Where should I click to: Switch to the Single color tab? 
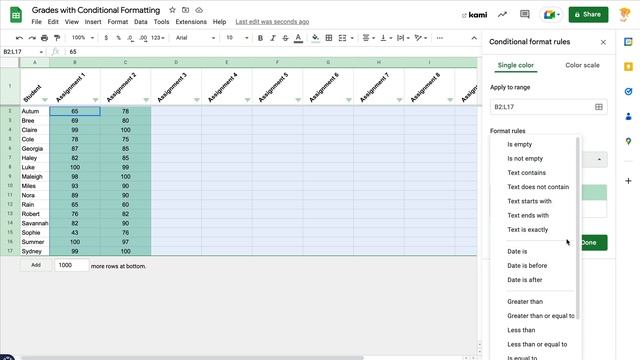tap(516, 65)
